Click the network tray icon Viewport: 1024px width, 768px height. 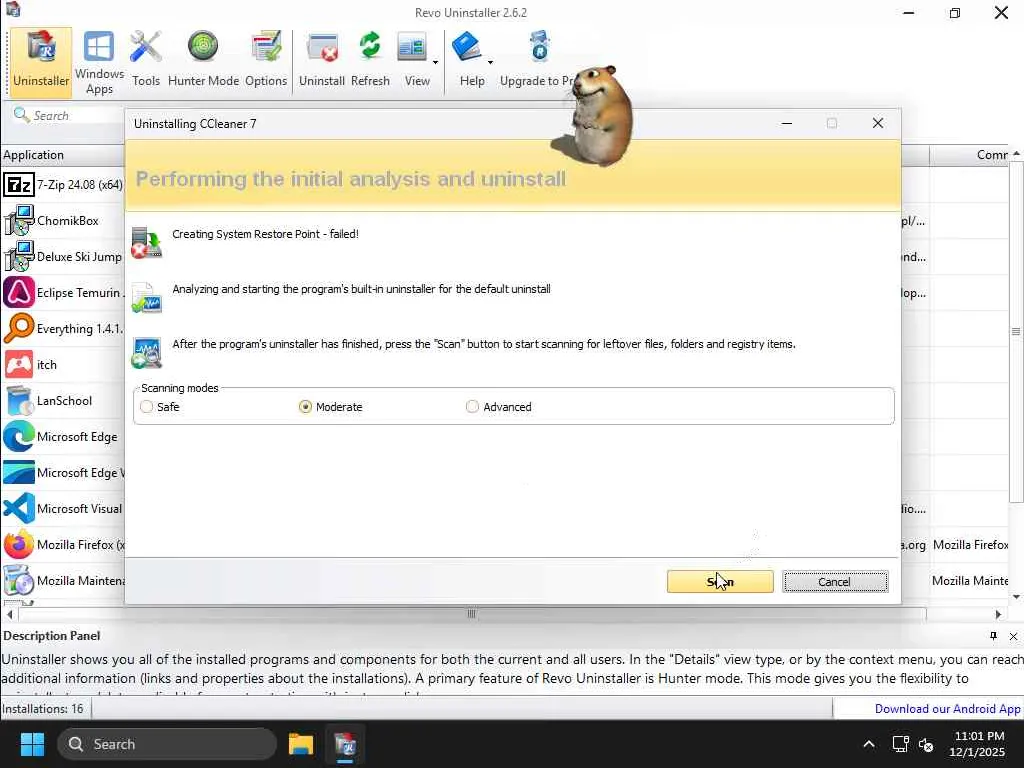tap(901, 744)
